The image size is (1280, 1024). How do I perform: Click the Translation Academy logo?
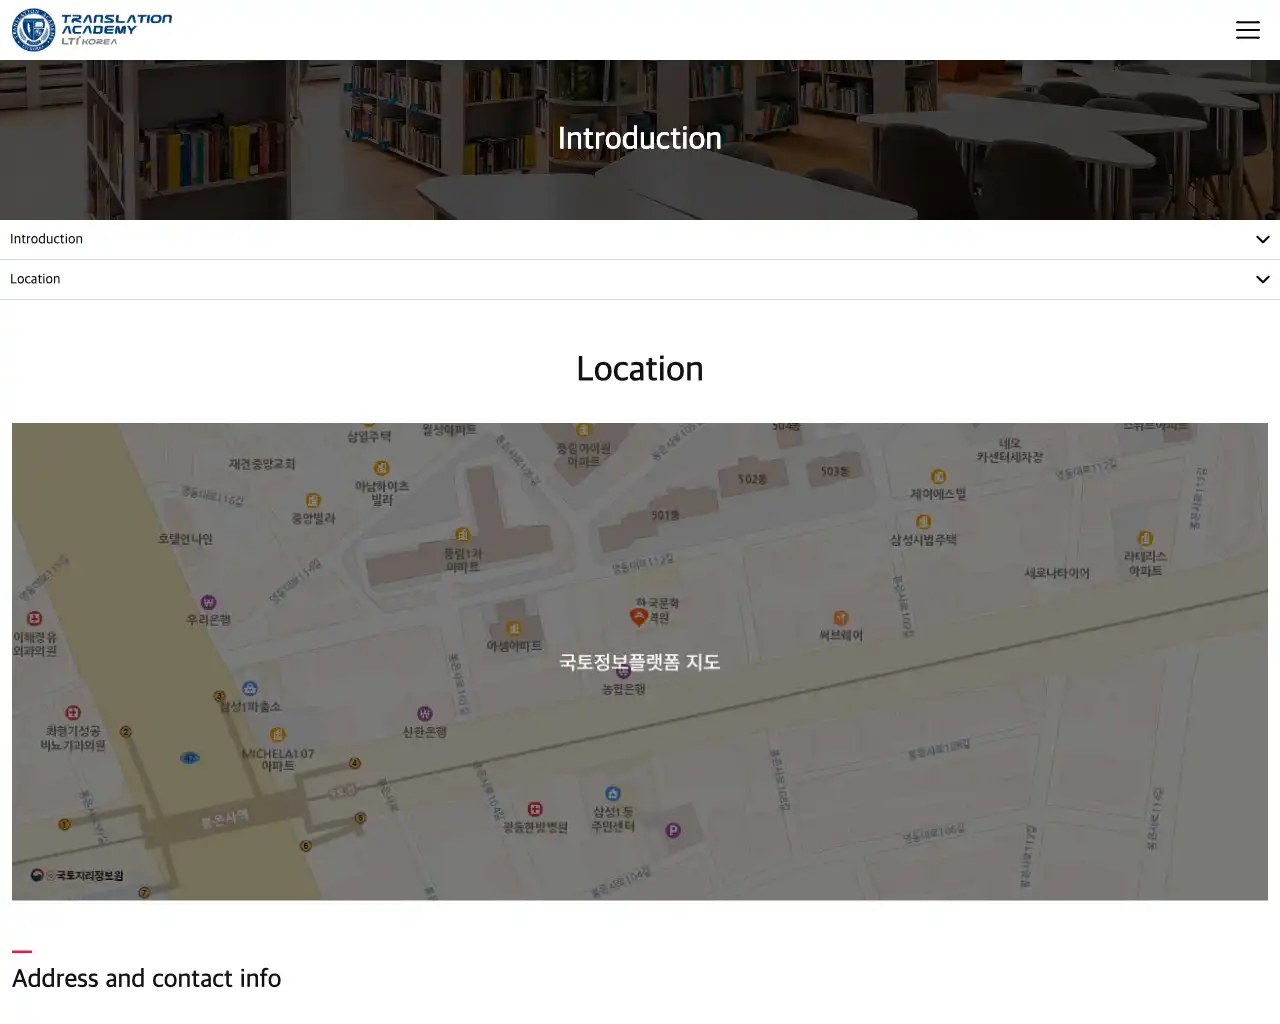(92, 30)
